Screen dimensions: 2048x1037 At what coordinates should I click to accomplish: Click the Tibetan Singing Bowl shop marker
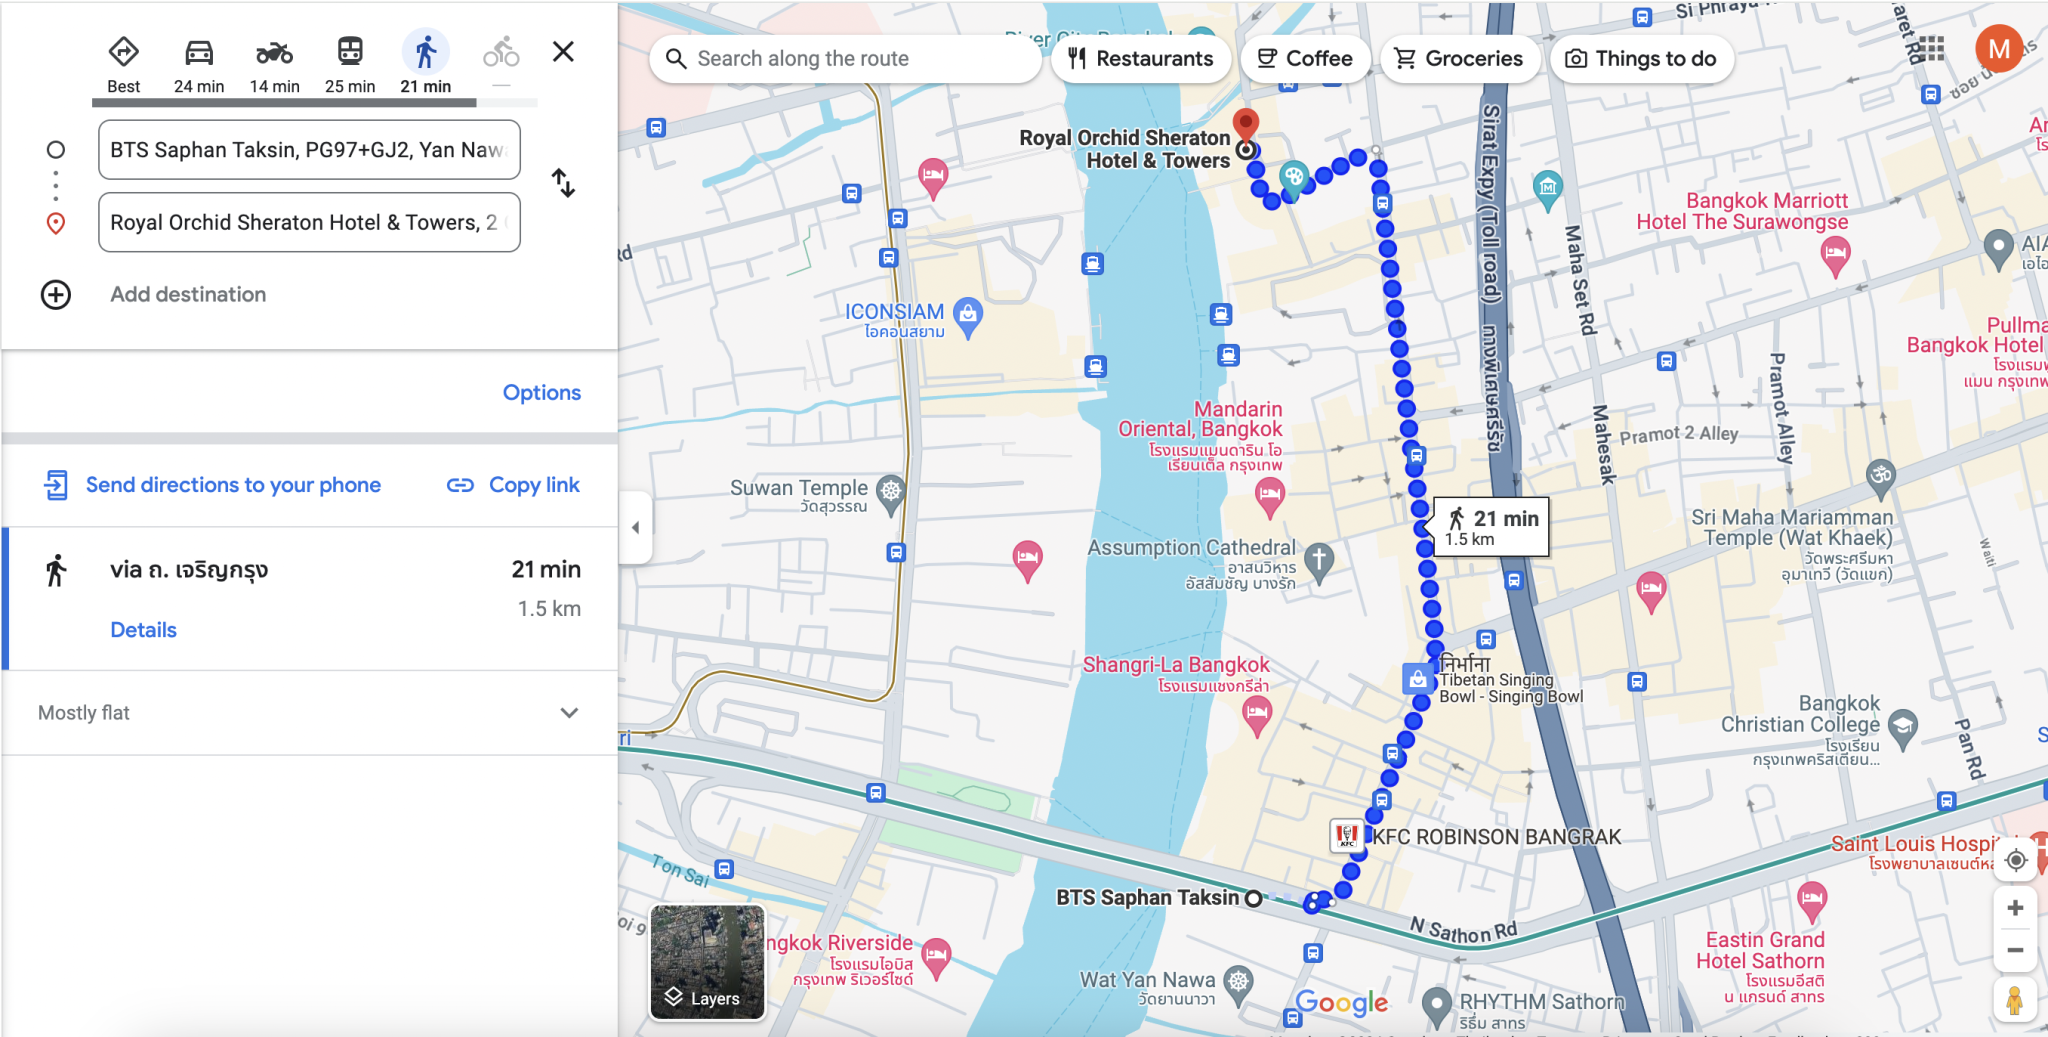tap(1417, 679)
